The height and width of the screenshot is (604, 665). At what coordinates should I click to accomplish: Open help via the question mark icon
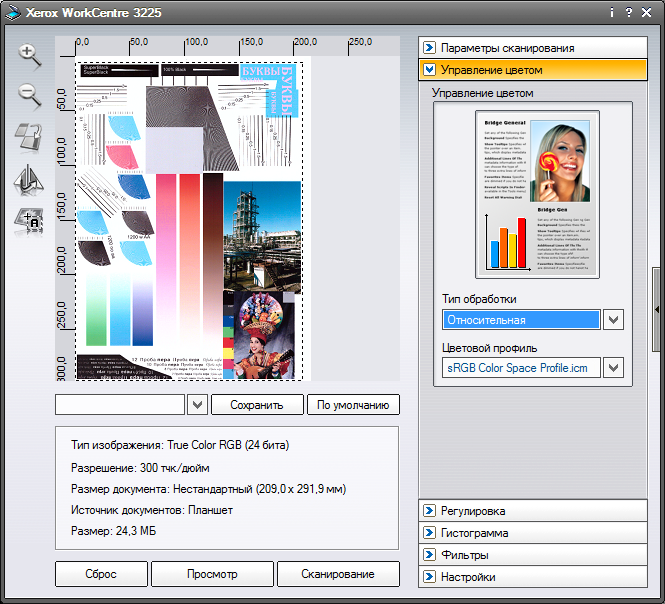[628, 12]
